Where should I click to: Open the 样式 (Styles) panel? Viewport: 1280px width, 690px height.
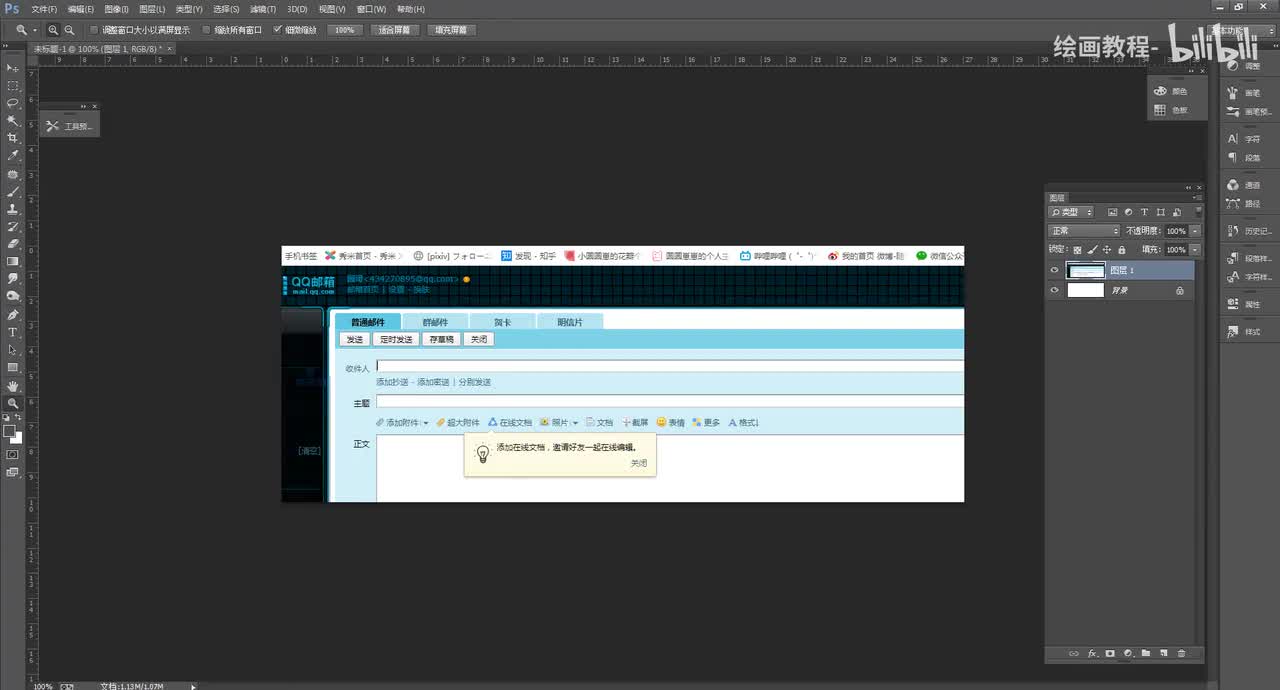1244,331
